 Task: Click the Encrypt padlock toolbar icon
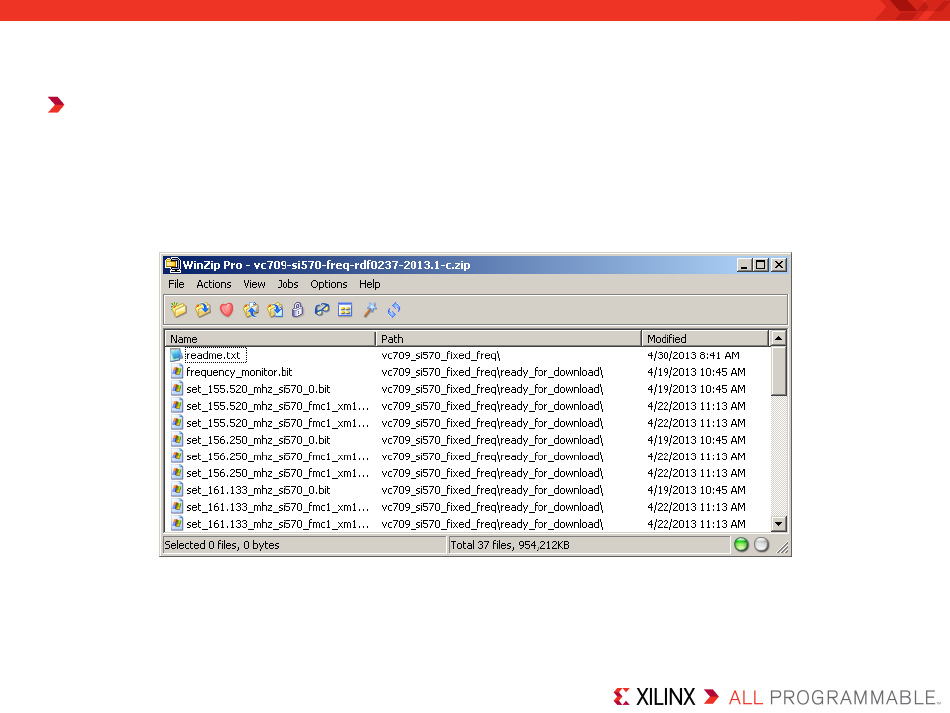coord(297,310)
